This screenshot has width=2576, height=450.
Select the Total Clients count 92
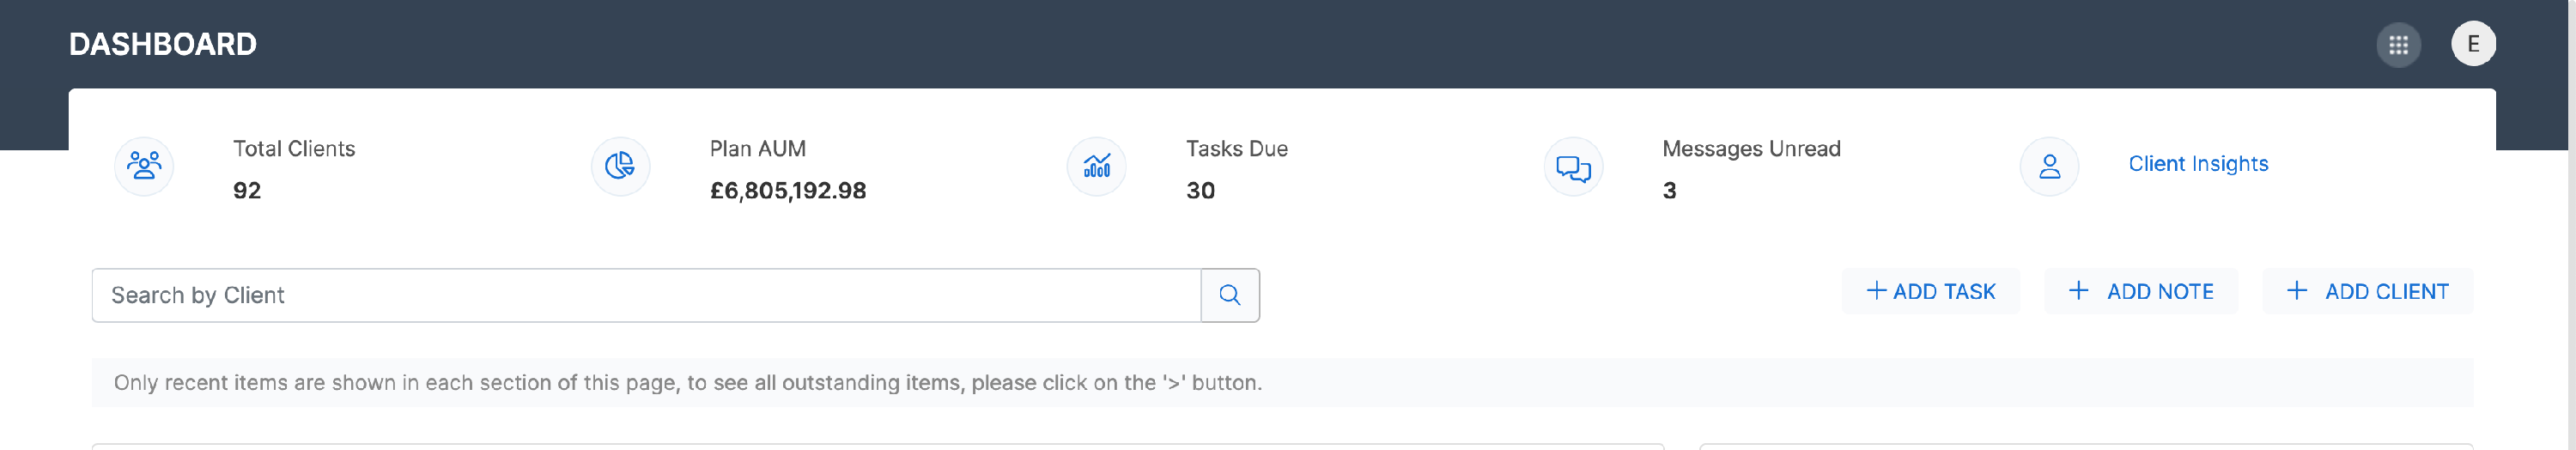pyautogui.click(x=247, y=191)
